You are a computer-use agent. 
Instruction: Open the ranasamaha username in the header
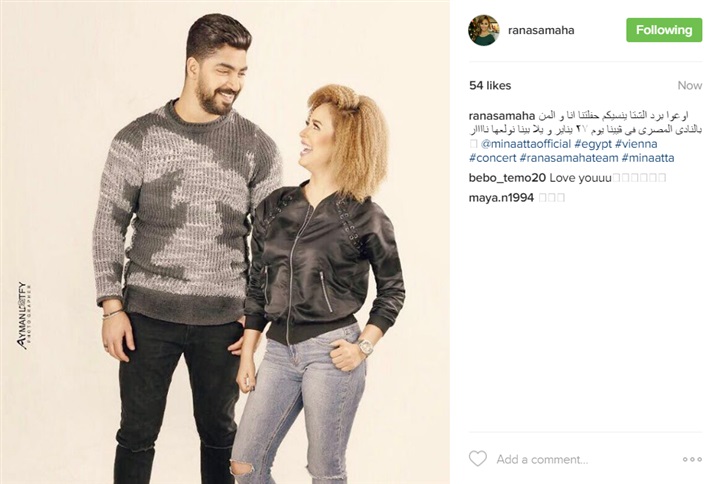coord(541,30)
